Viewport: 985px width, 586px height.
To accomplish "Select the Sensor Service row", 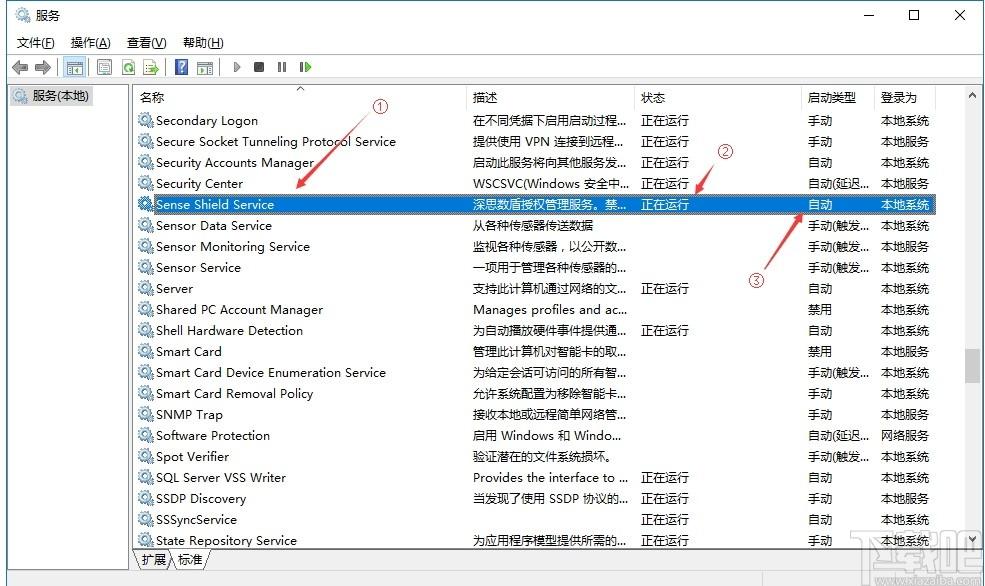I will (535, 267).
